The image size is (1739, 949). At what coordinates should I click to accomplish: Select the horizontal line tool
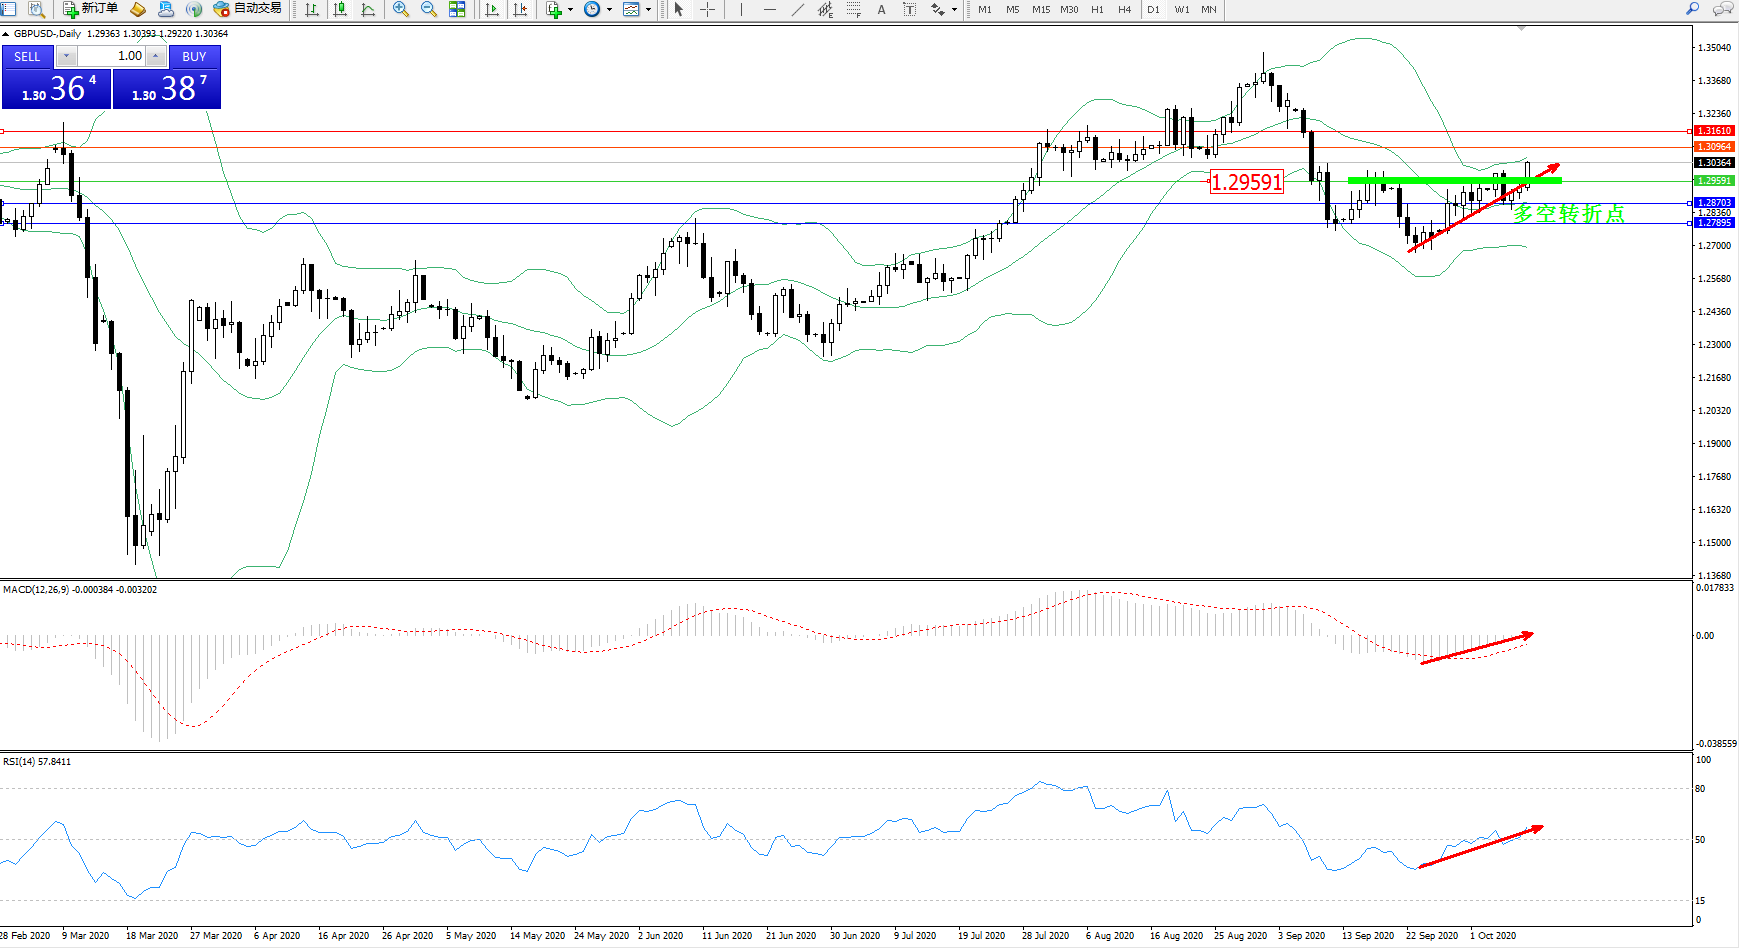pyautogui.click(x=769, y=9)
